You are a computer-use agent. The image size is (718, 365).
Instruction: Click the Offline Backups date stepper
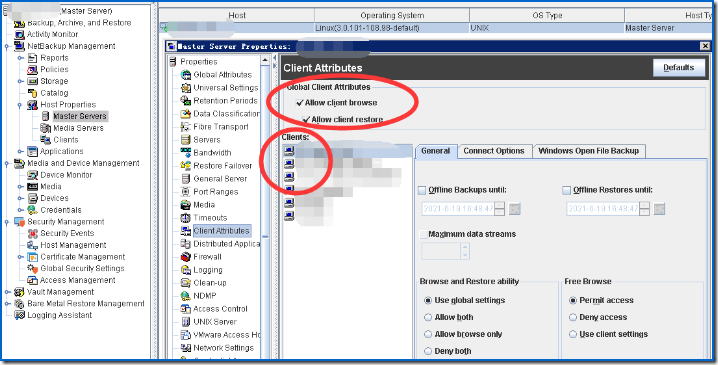pyautogui.click(x=500, y=209)
